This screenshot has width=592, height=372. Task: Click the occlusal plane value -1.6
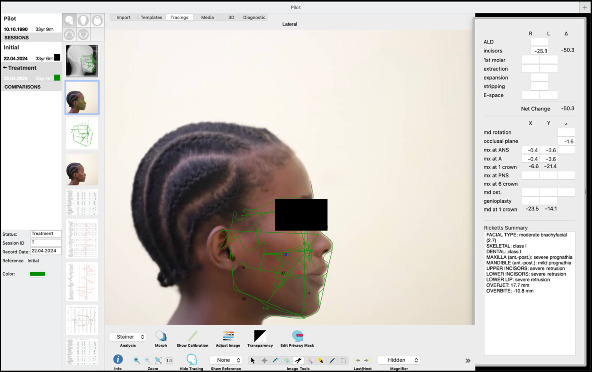566,141
